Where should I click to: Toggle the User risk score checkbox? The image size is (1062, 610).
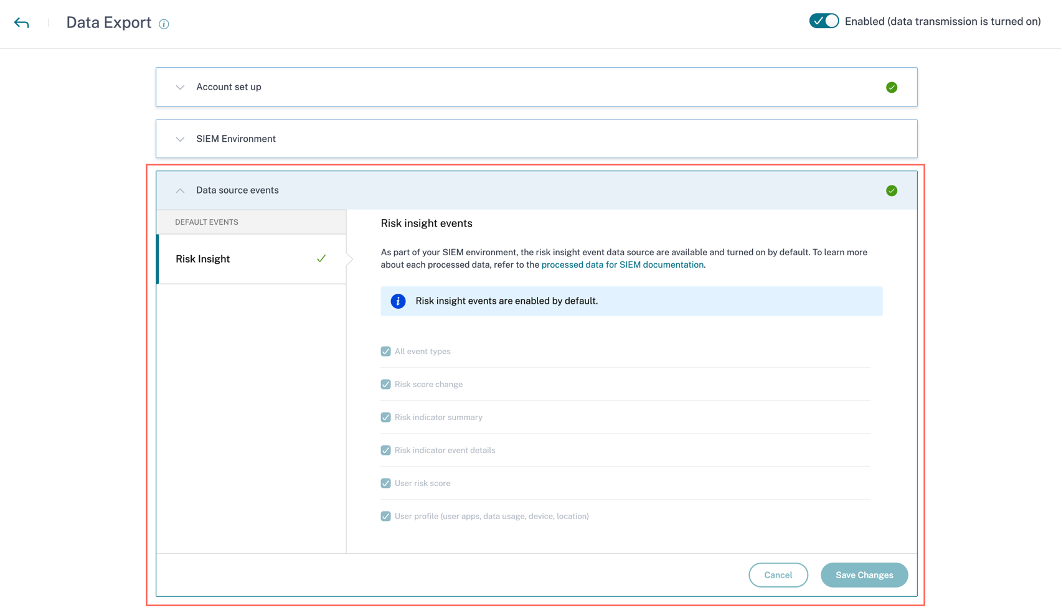coord(386,483)
